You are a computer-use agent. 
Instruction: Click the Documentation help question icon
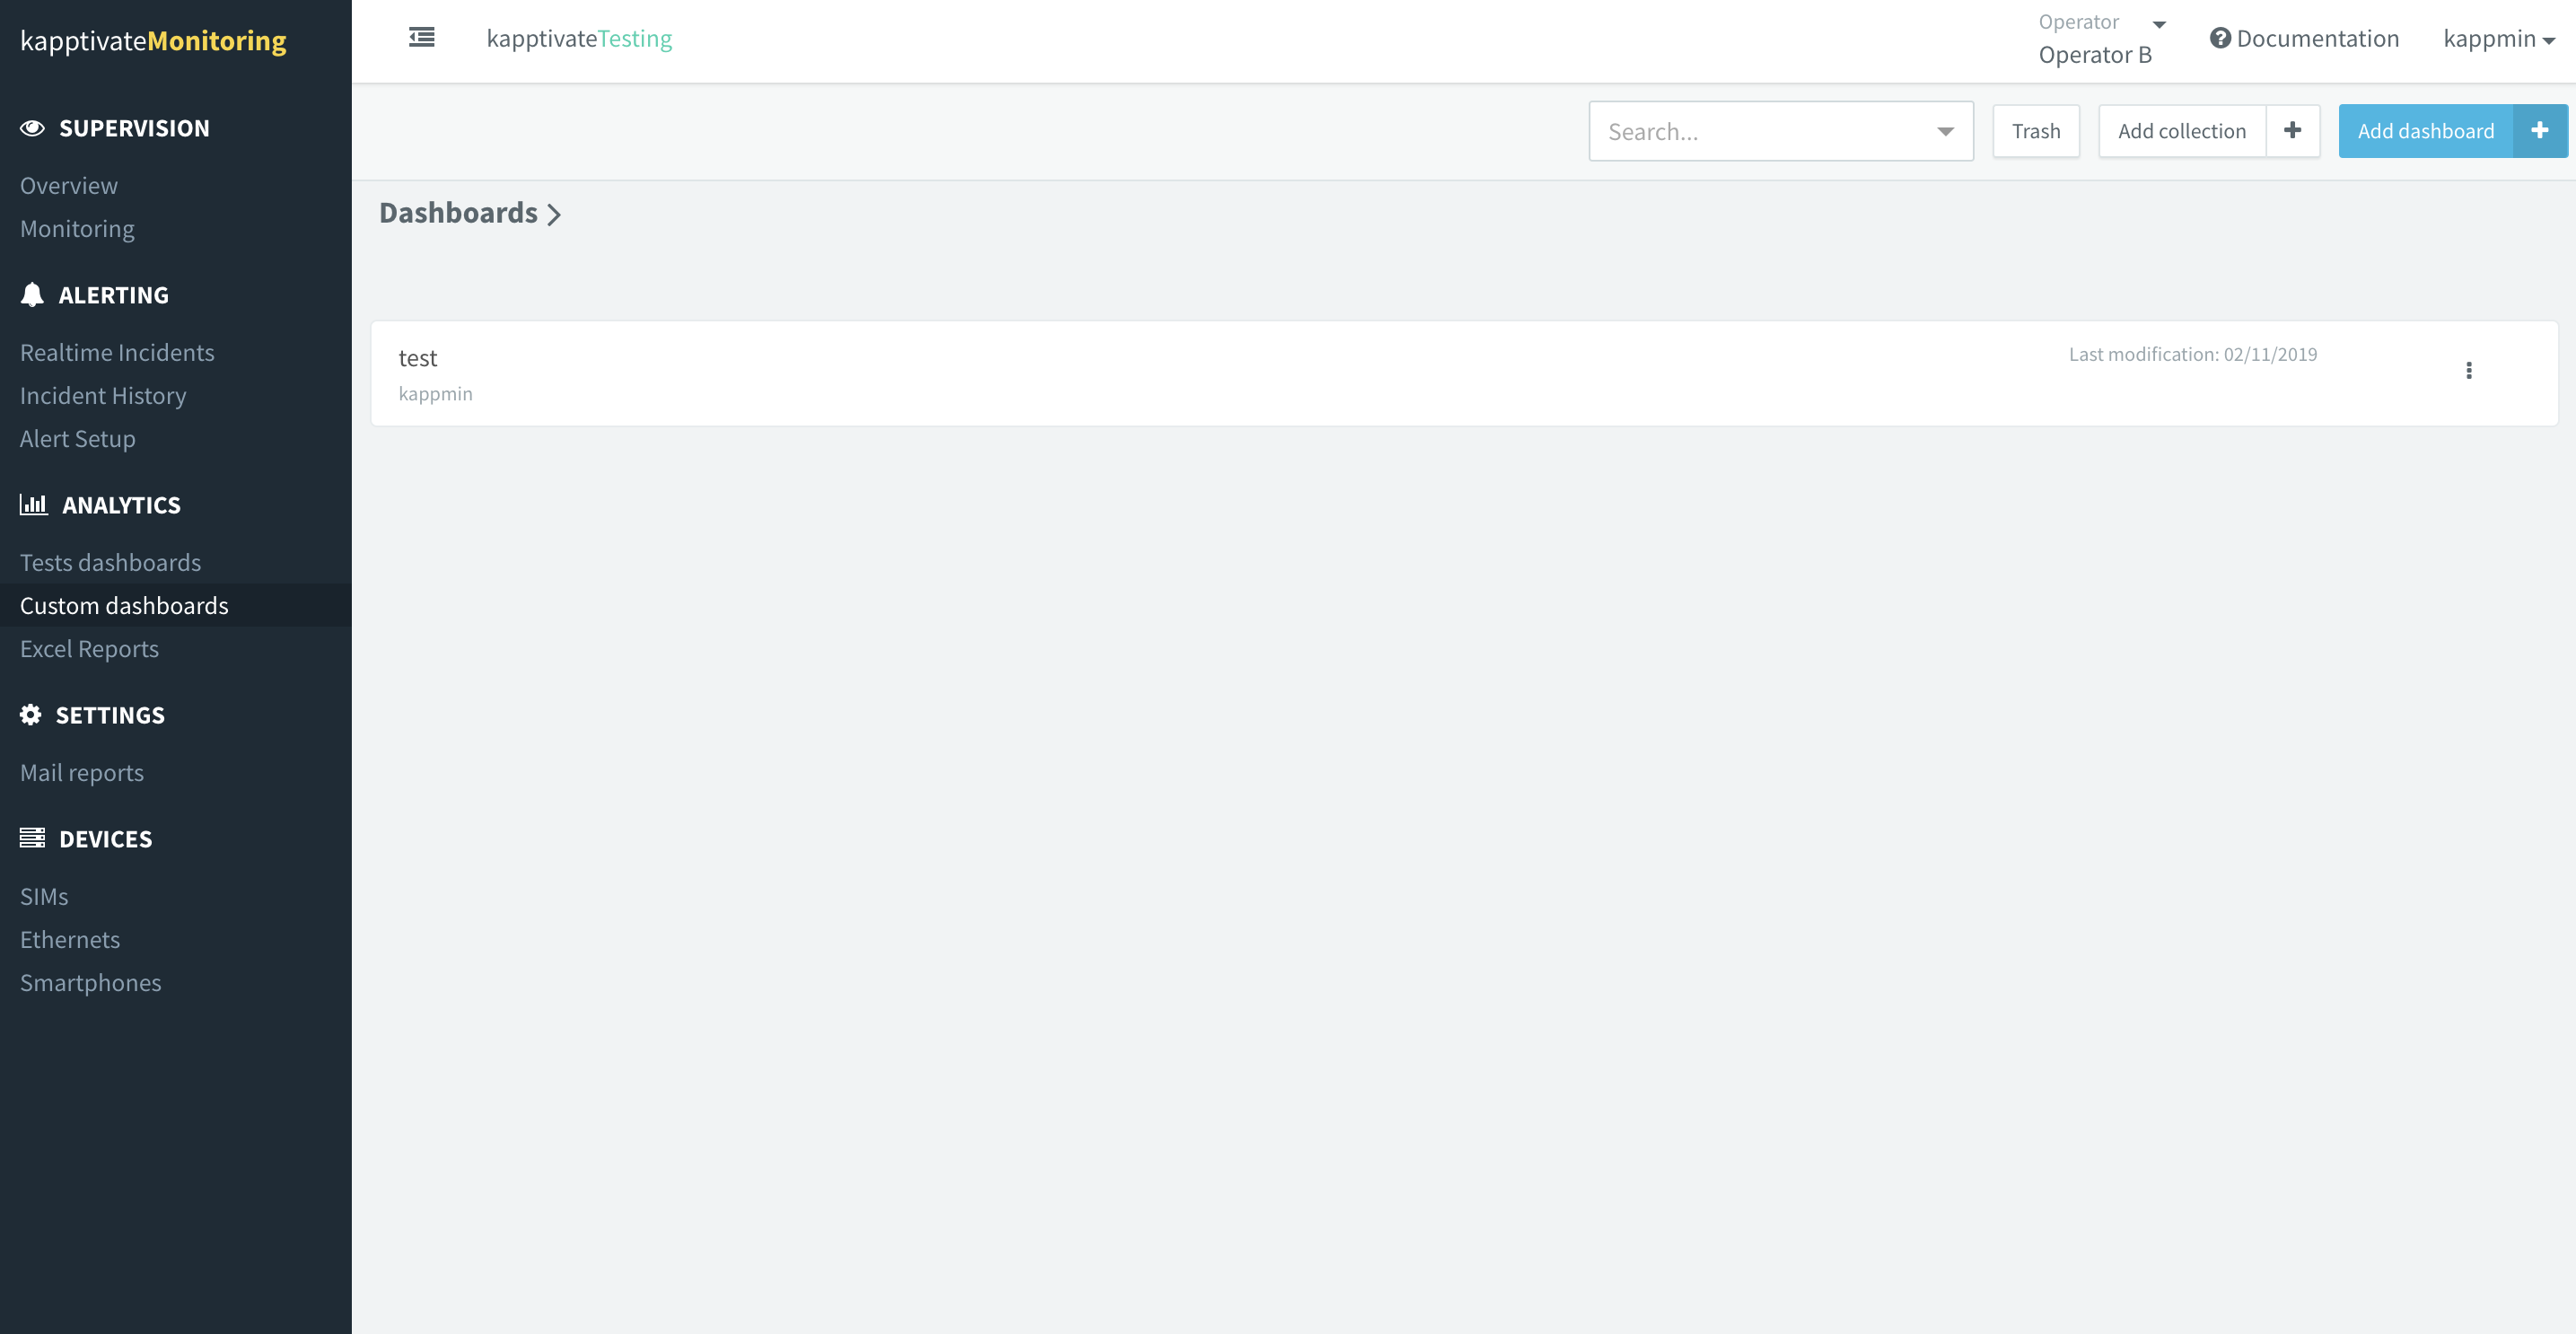tap(2220, 38)
